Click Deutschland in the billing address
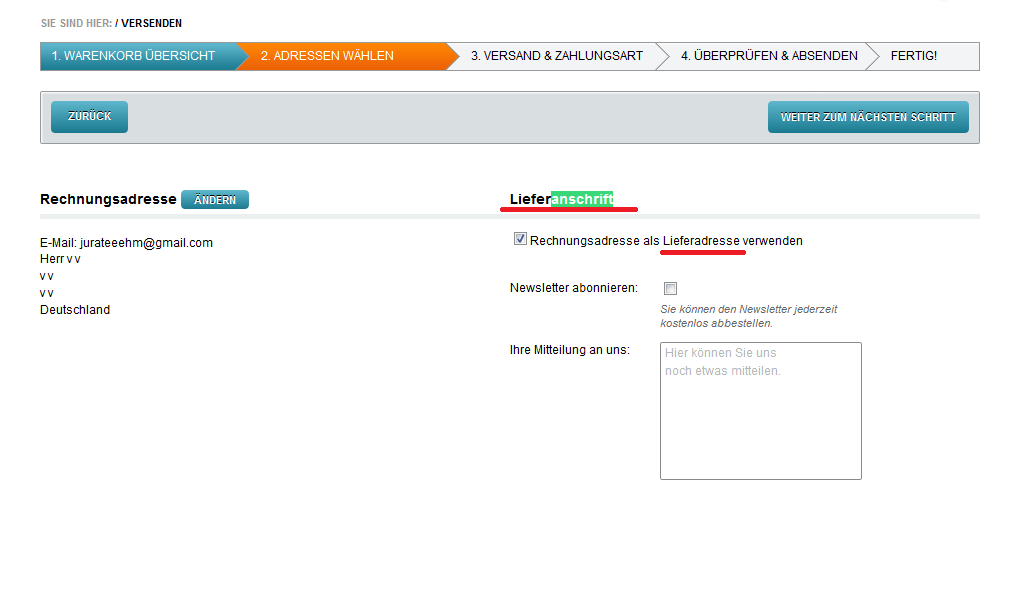The image size is (1015, 614). pos(75,310)
